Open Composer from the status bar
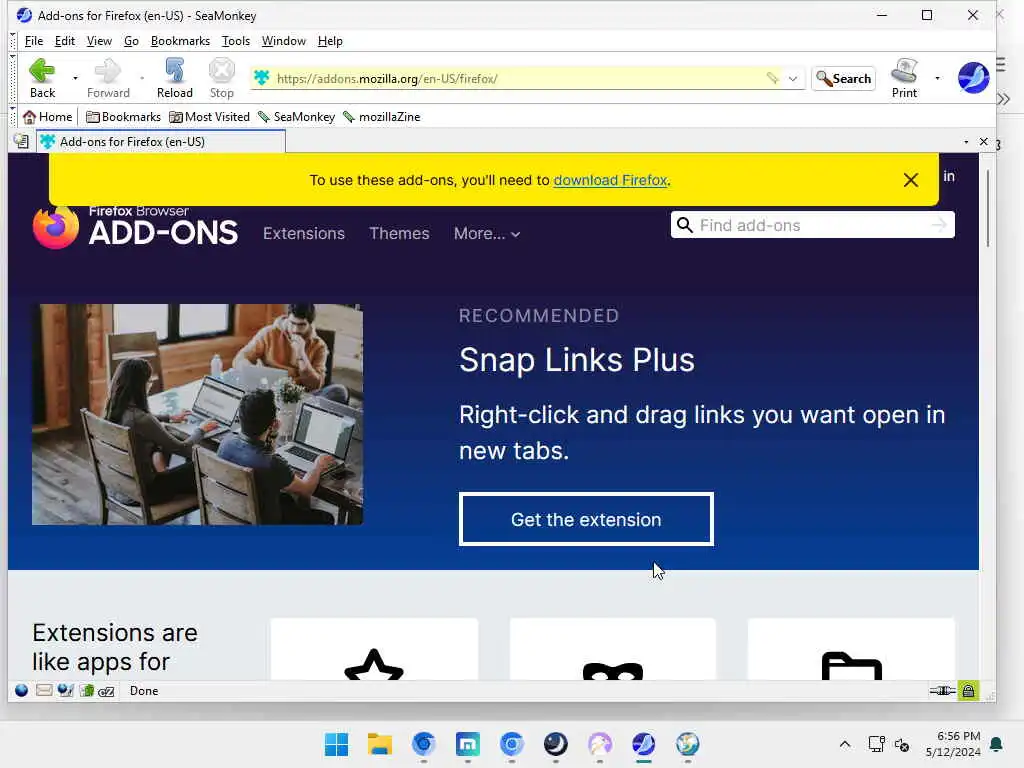 point(65,690)
